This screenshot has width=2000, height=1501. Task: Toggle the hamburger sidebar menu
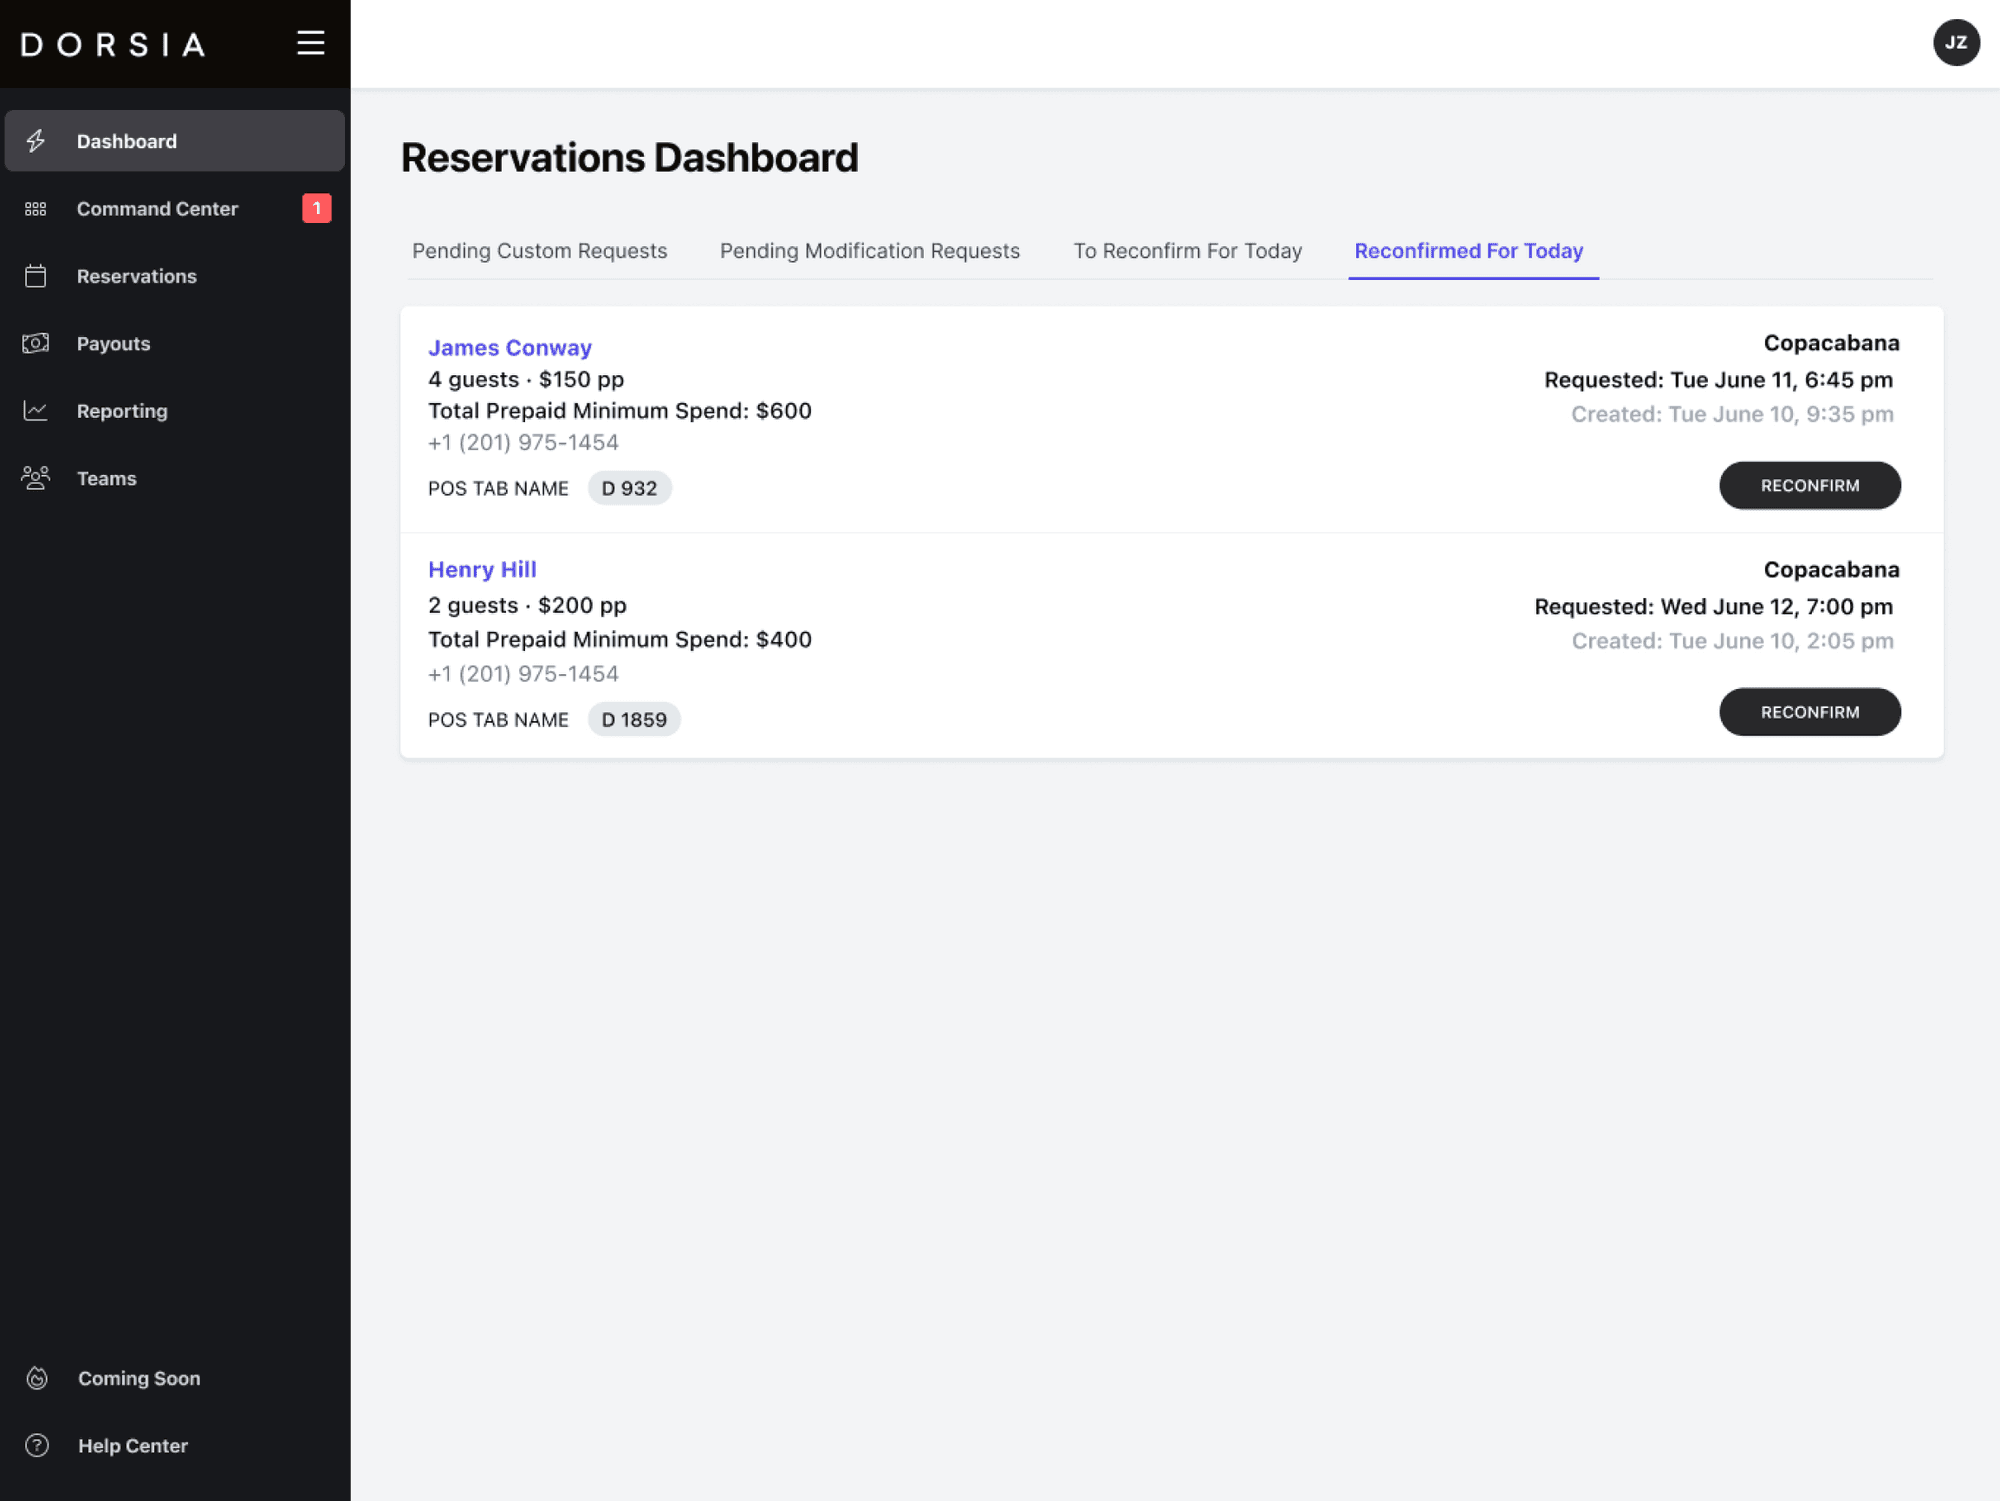point(310,43)
